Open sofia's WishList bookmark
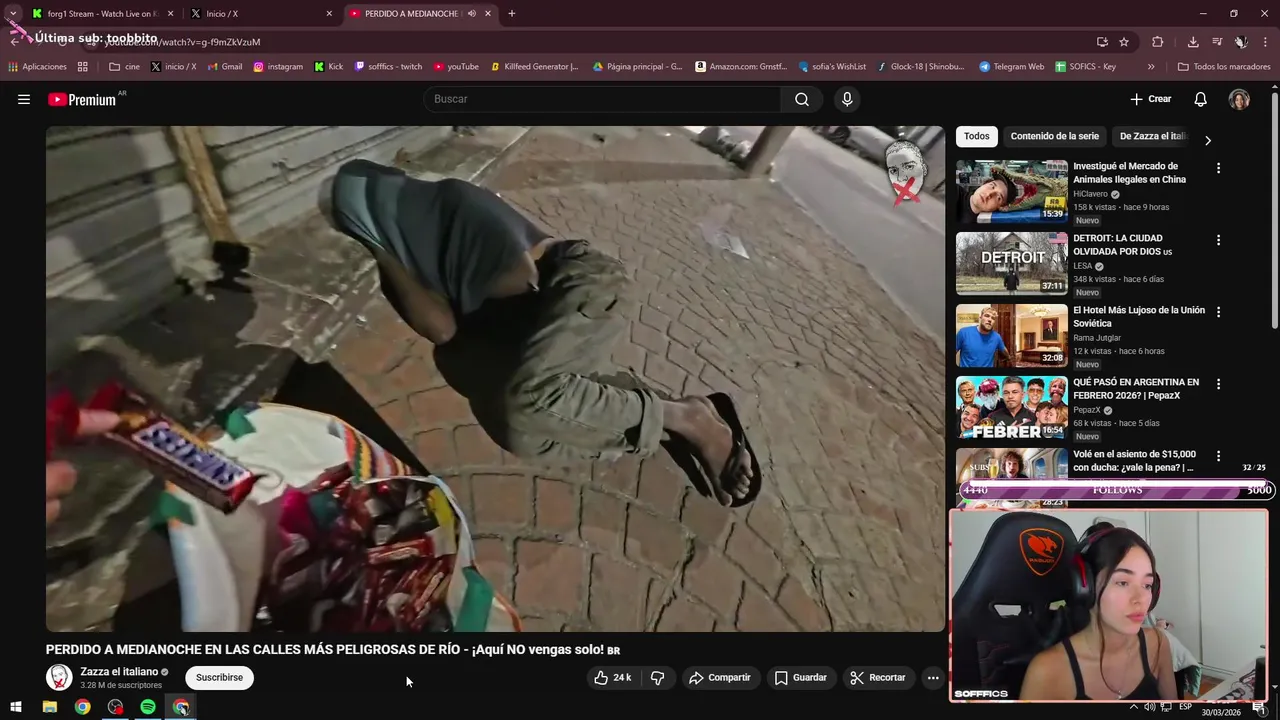This screenshot has height=720, width=1280. [x=832, y=67]
